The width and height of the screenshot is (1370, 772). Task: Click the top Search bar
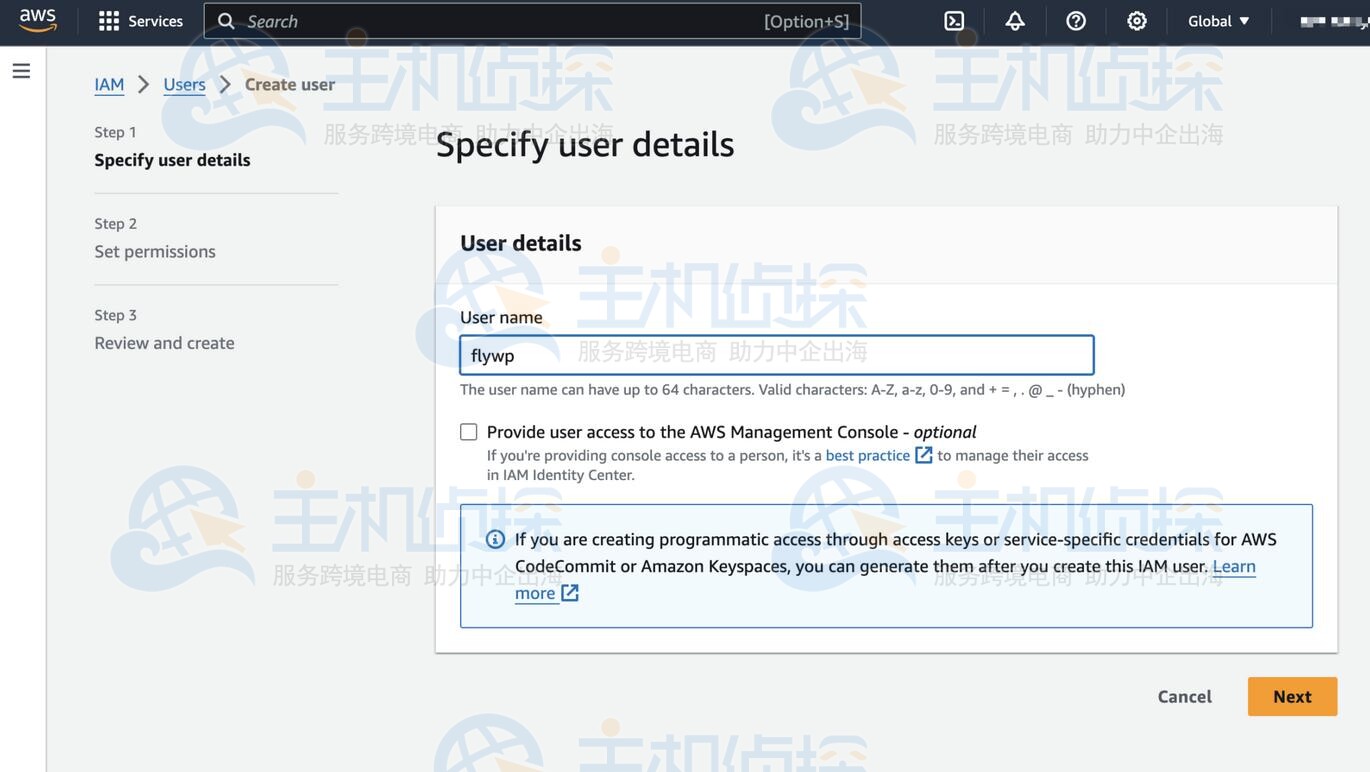pyautogui.click(x=532, y=21)
